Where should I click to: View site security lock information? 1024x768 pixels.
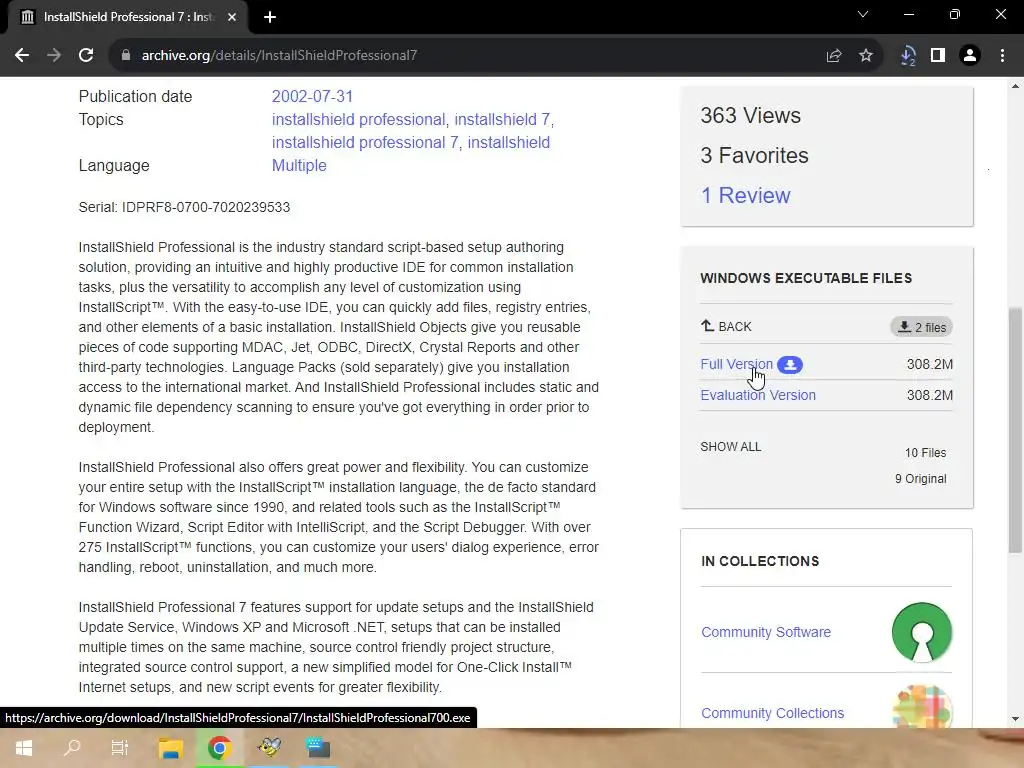pyautogui.click(x=126, y=56)
